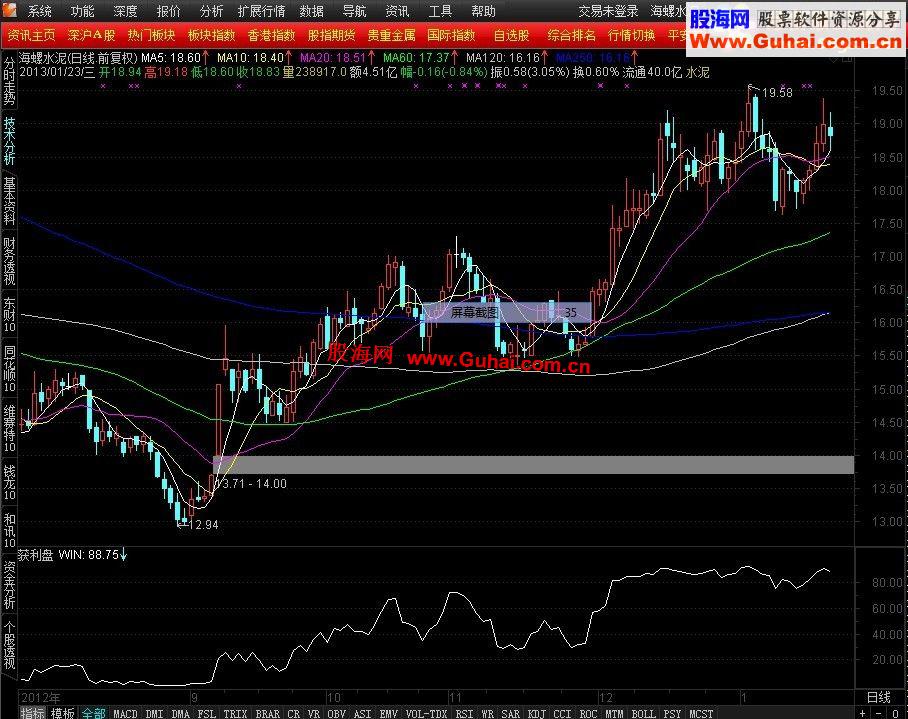This screenshot has width=908, height=719.
Task: Switch indicator to FSL
Action: coord(207,714)
